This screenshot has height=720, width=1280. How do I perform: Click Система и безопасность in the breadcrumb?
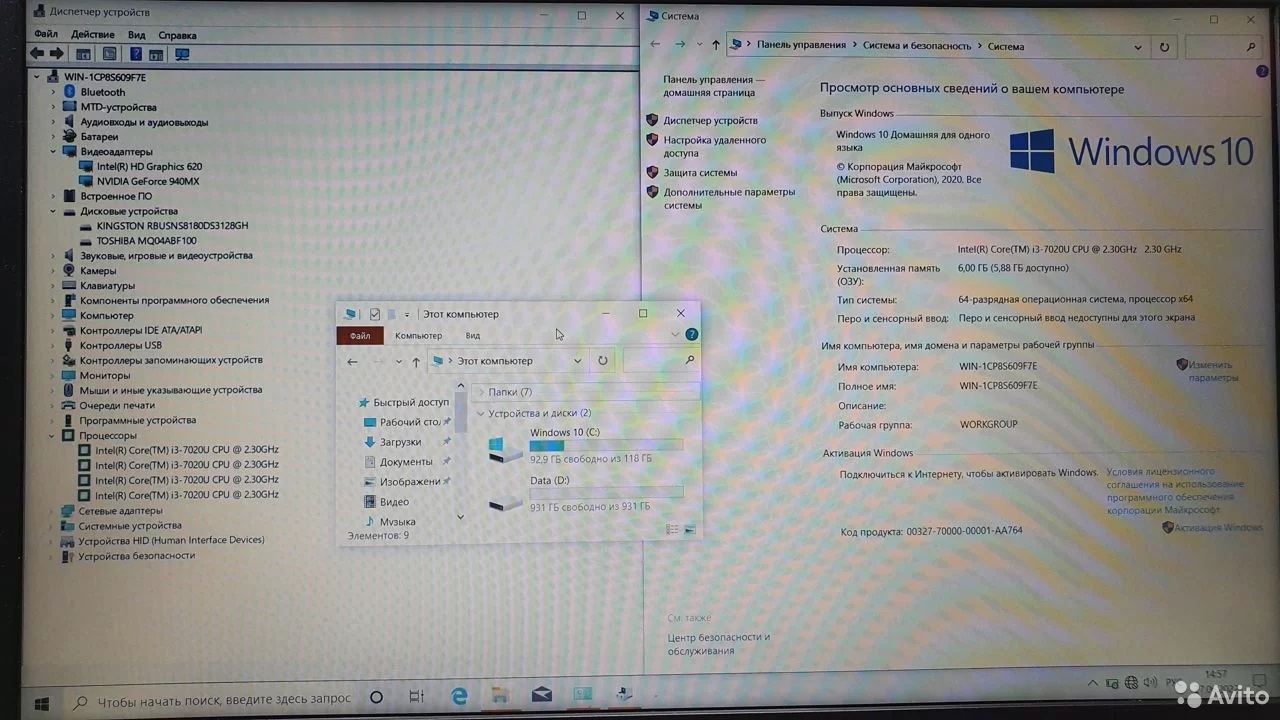[x=917, y=46]
